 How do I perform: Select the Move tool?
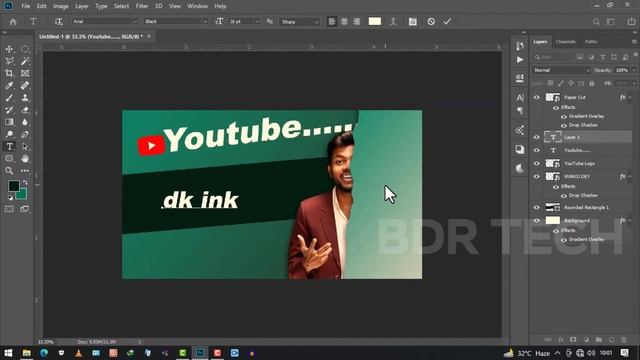(x=9, y=49)
